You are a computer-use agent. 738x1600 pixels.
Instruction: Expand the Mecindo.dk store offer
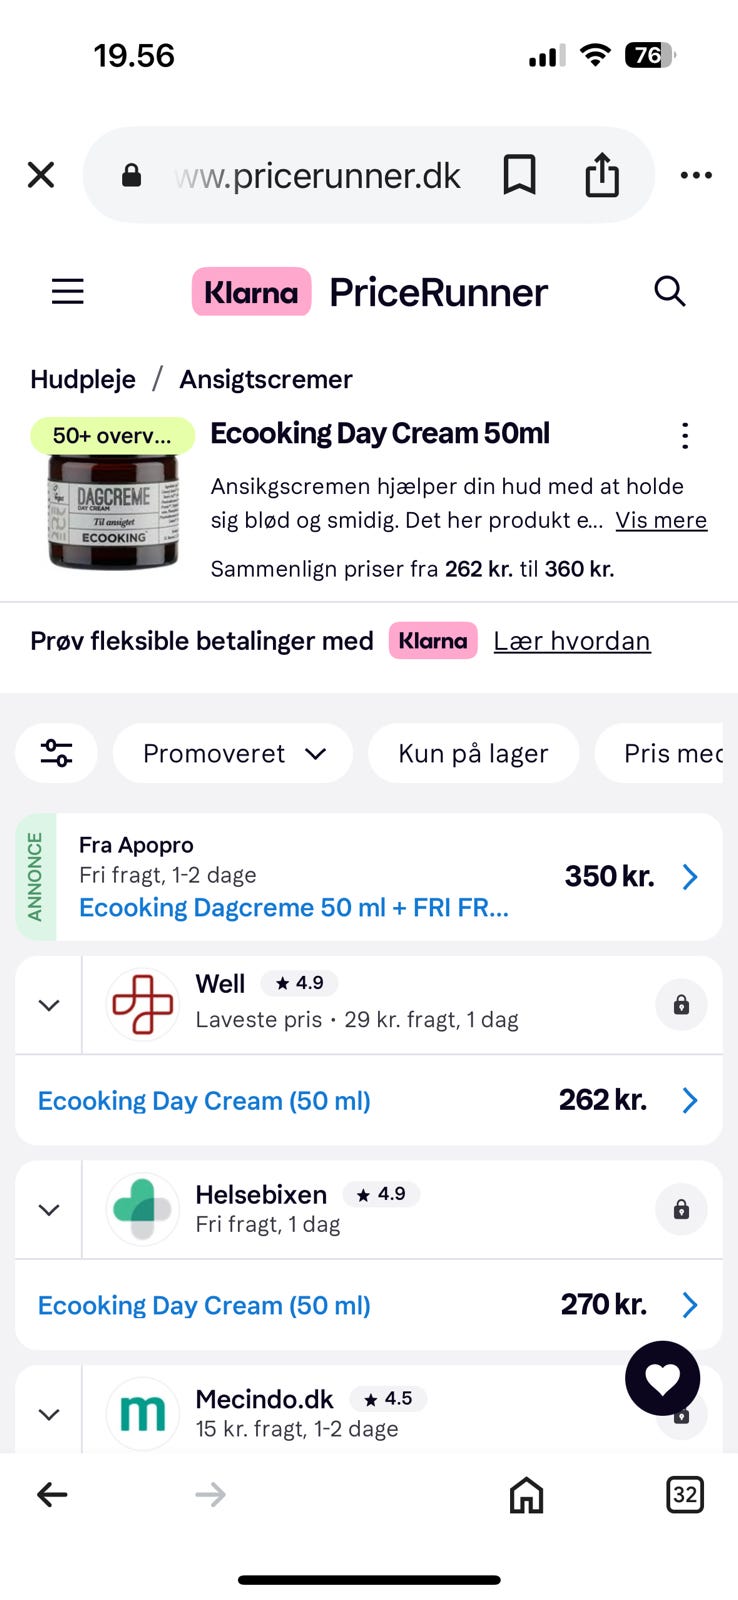(49, 1414)
